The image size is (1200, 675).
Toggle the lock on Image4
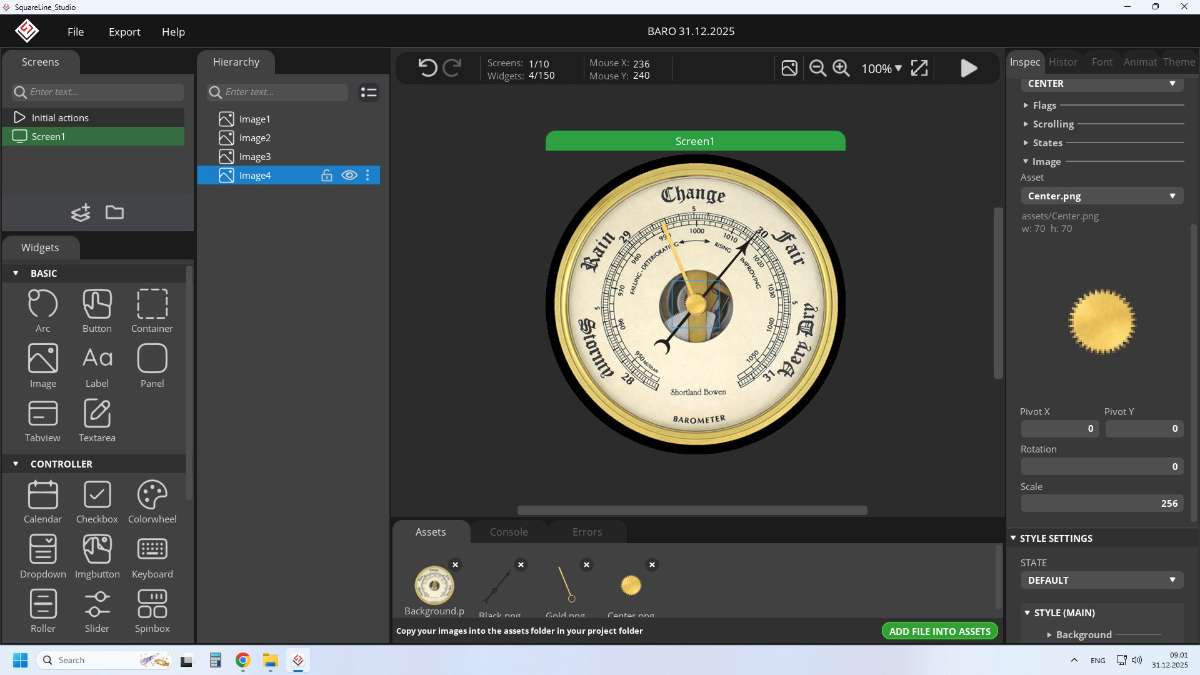coord(327,175)
